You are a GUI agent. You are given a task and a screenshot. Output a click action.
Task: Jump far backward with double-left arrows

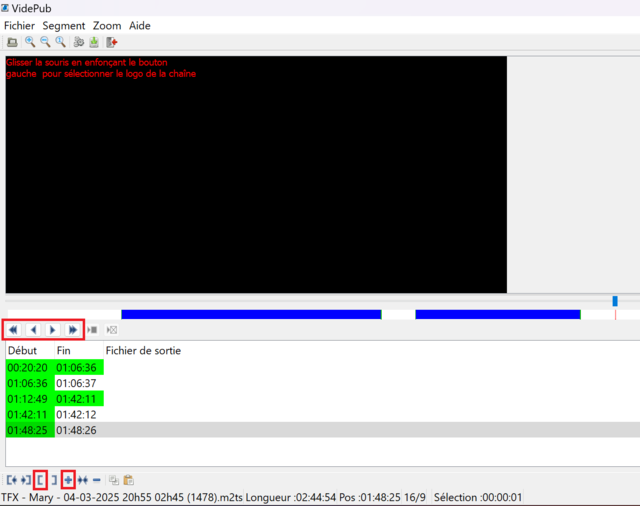tap(13, 330)
